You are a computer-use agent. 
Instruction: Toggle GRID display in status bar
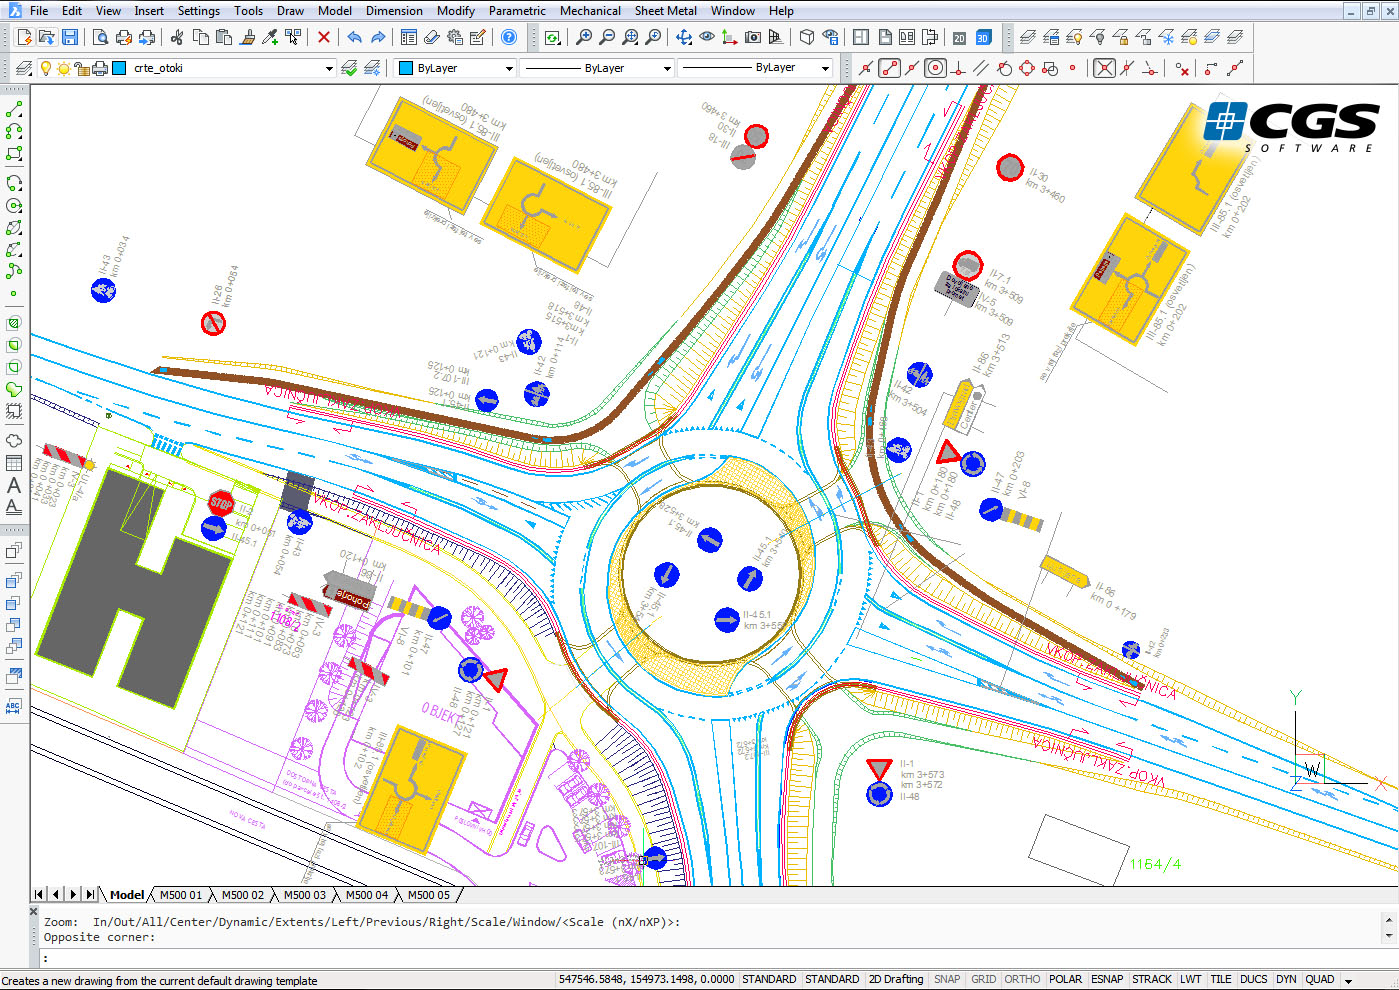click(983, 980)
